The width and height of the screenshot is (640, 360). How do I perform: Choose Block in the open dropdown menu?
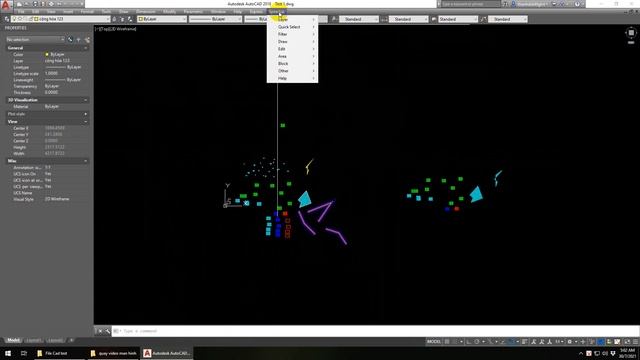tap(292, 64)
